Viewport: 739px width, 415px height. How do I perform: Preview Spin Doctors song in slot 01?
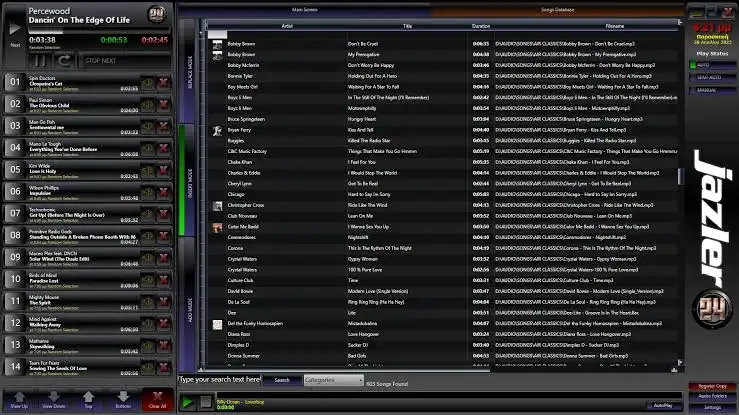(x=148, y=83)
